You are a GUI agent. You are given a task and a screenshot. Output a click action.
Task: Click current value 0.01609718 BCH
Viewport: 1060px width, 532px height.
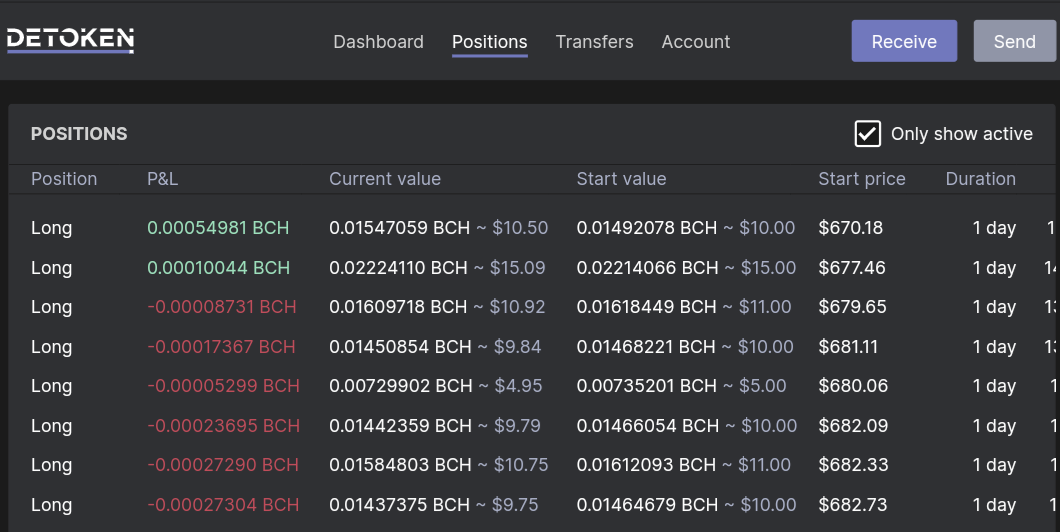[x=398, y=307]
